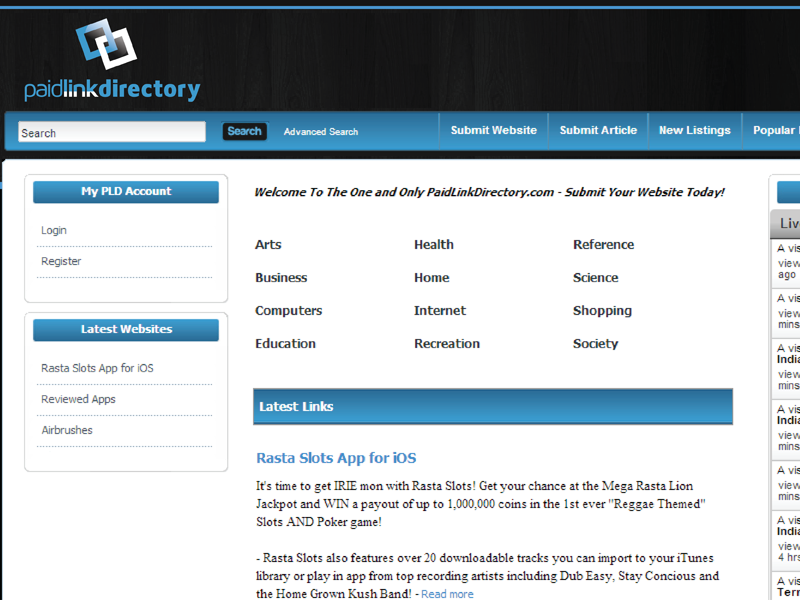The height and width of the screenshot is (600, 800).
Task: Open the Business category
Action: [x=281, y=278]
